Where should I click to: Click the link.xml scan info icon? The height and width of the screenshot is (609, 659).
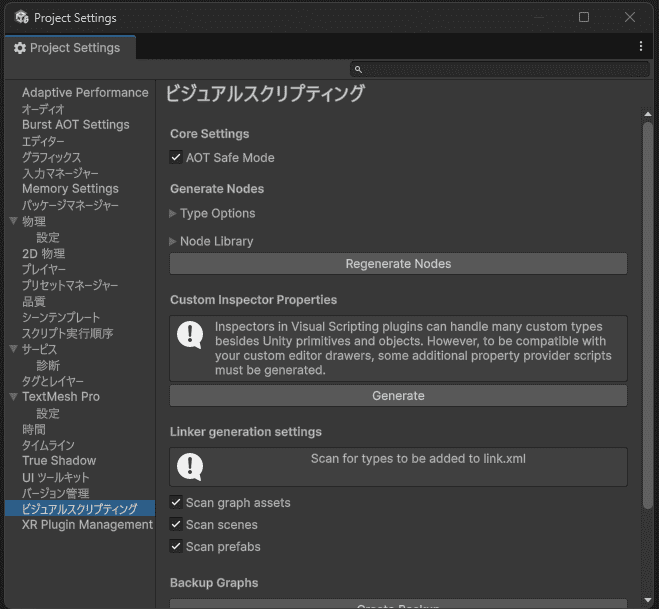point(190,467)
